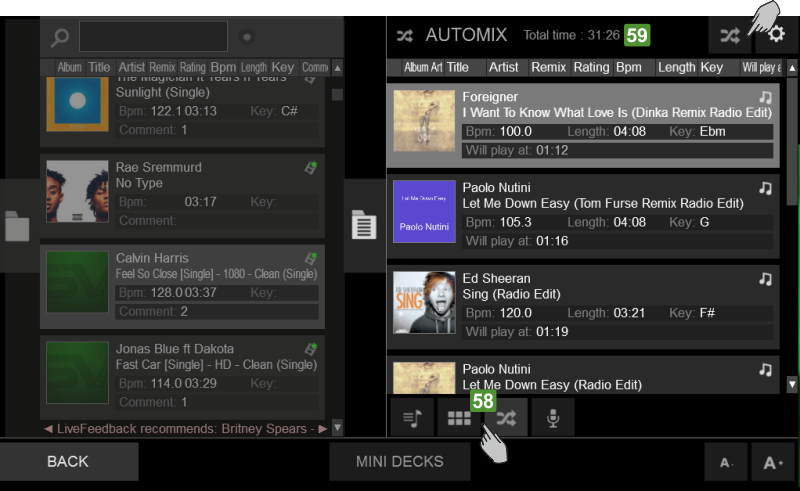Sort browser by Title column
800x491 pixels.
point(99,67)
